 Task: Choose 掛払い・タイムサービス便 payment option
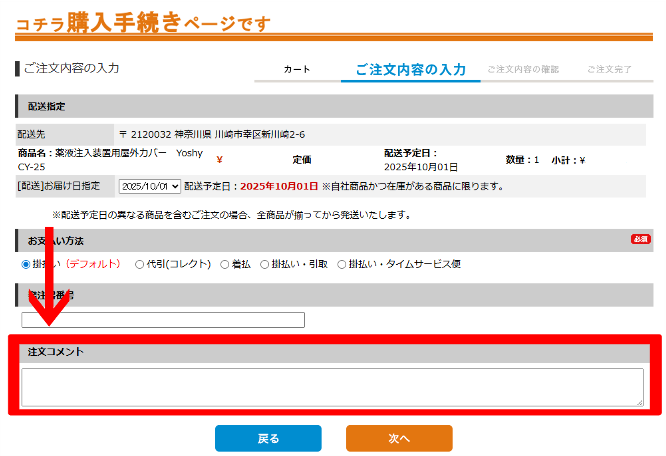(342, 265)
